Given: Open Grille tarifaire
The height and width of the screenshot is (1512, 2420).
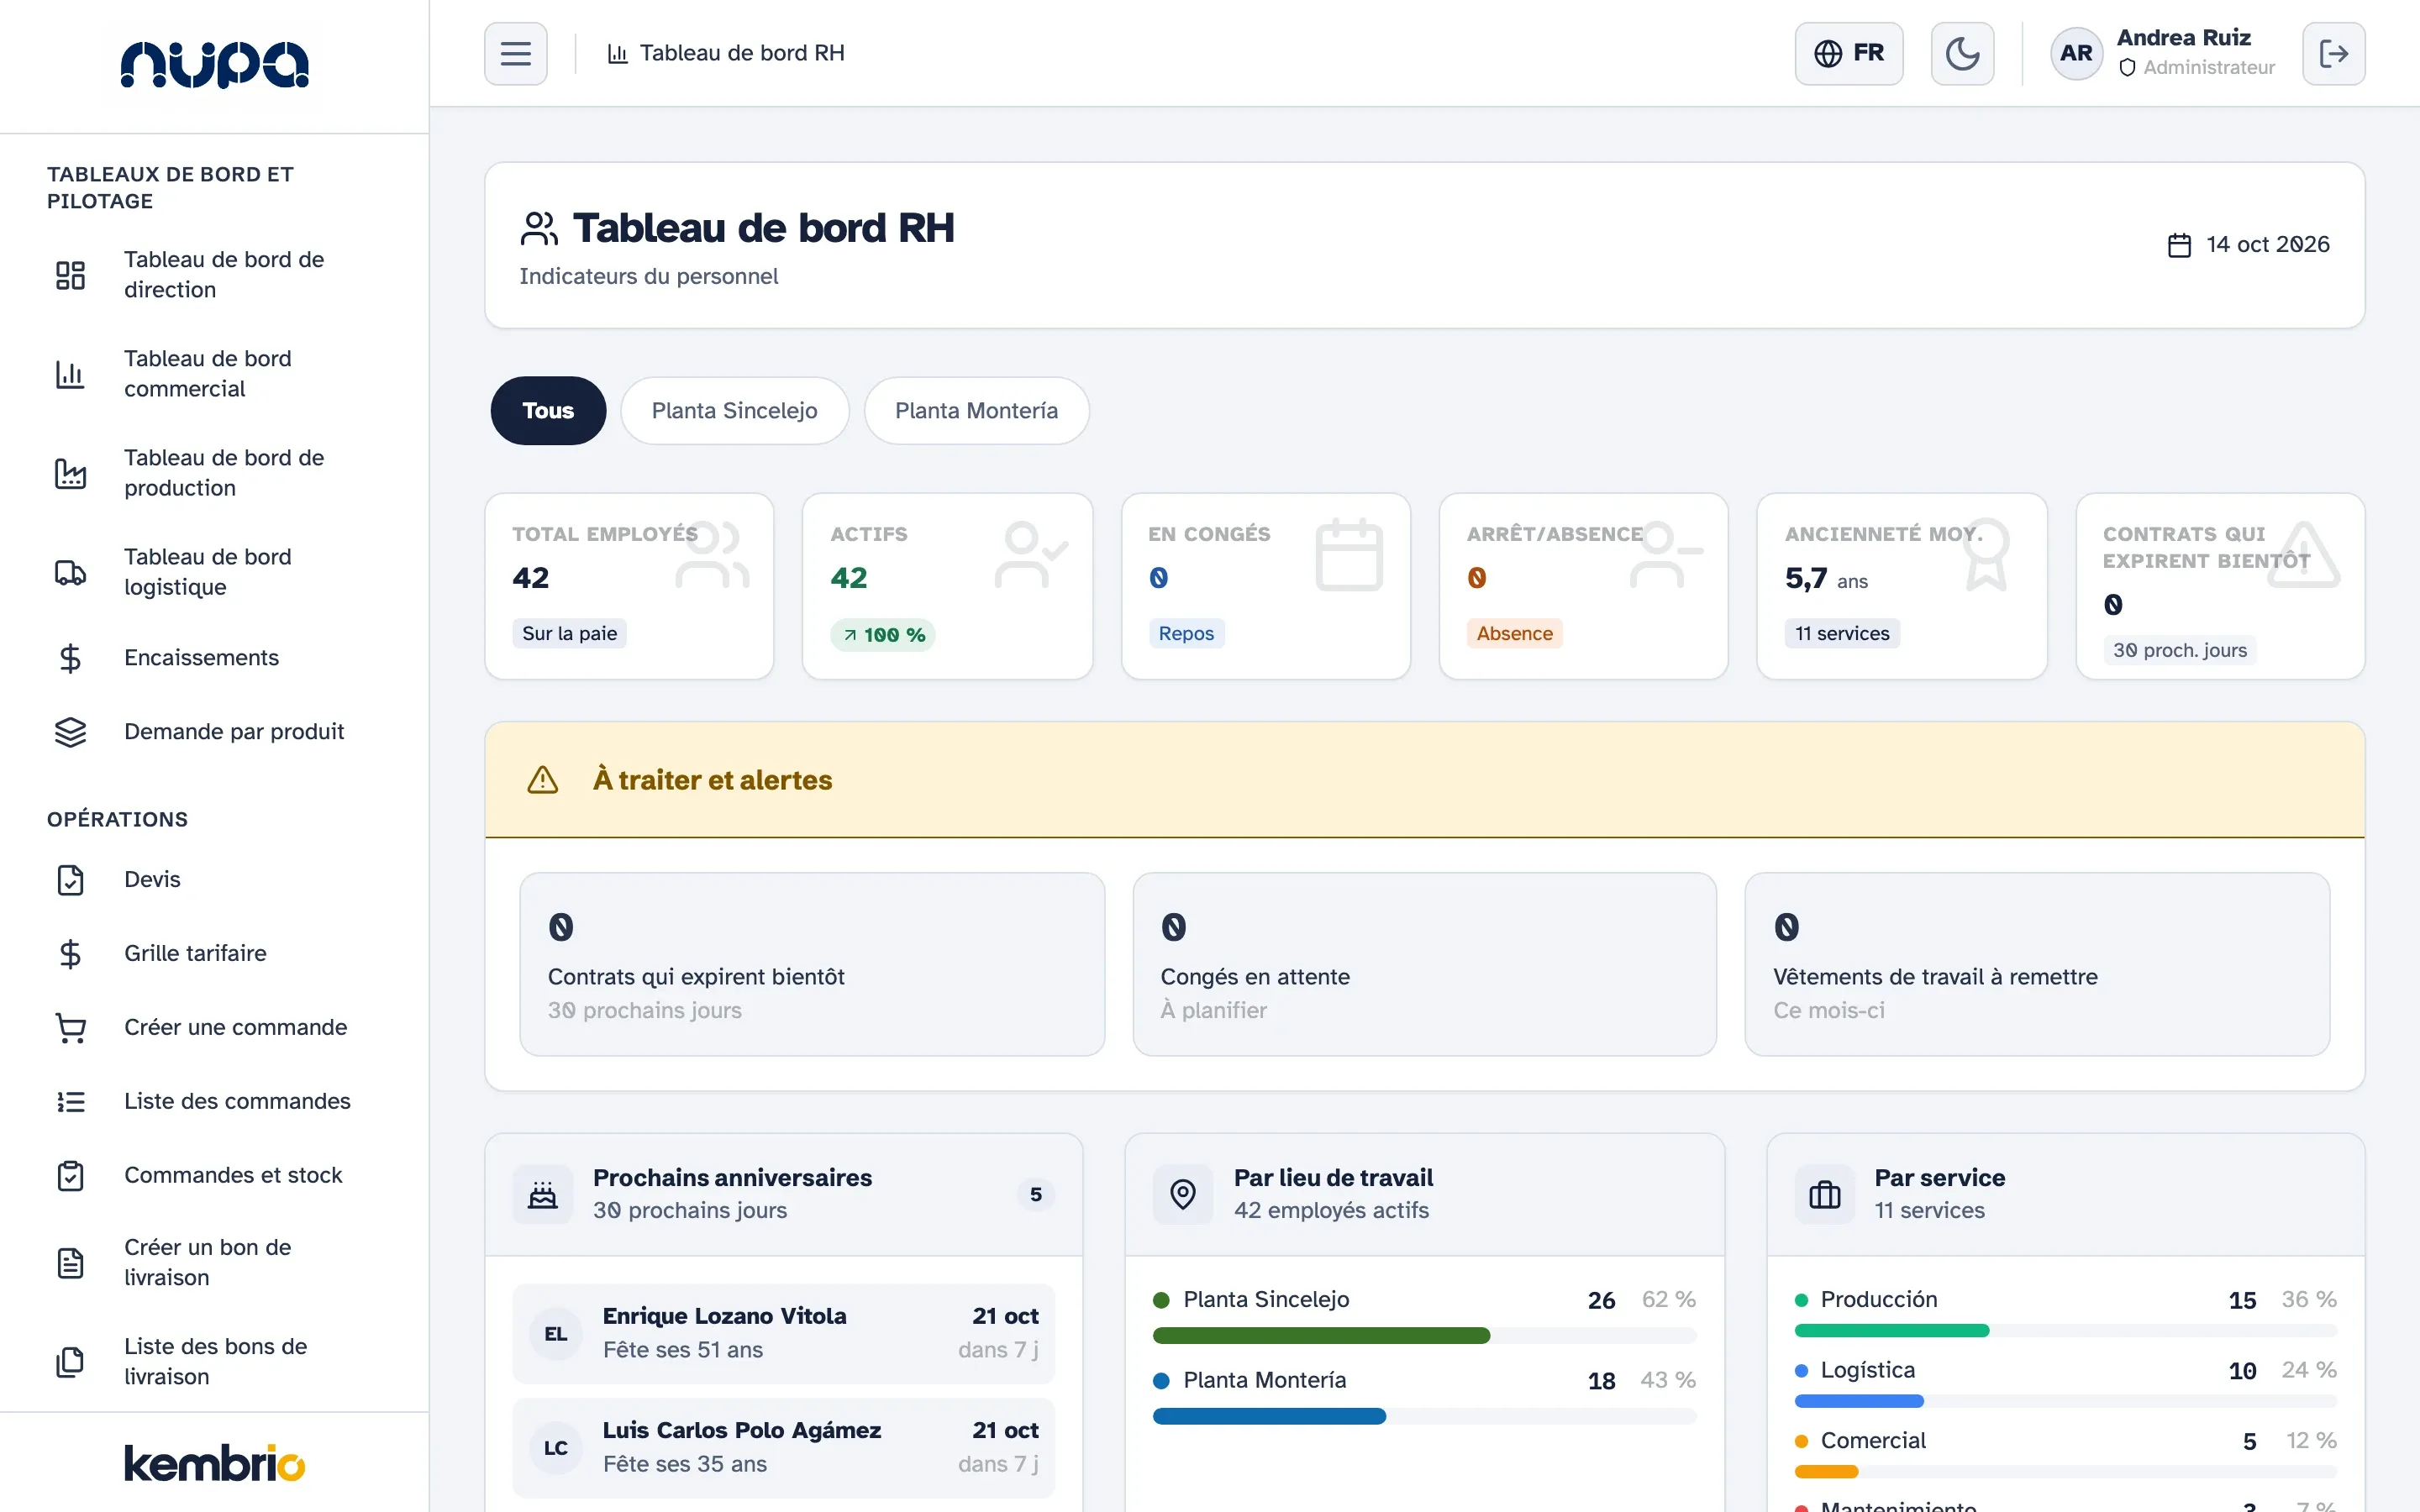Looking at the screenshot, I should [214, 953].
